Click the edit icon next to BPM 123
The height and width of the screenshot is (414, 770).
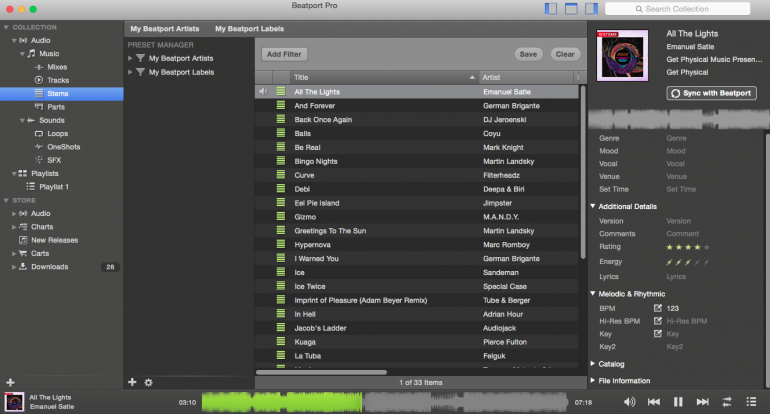pos(658,308)
